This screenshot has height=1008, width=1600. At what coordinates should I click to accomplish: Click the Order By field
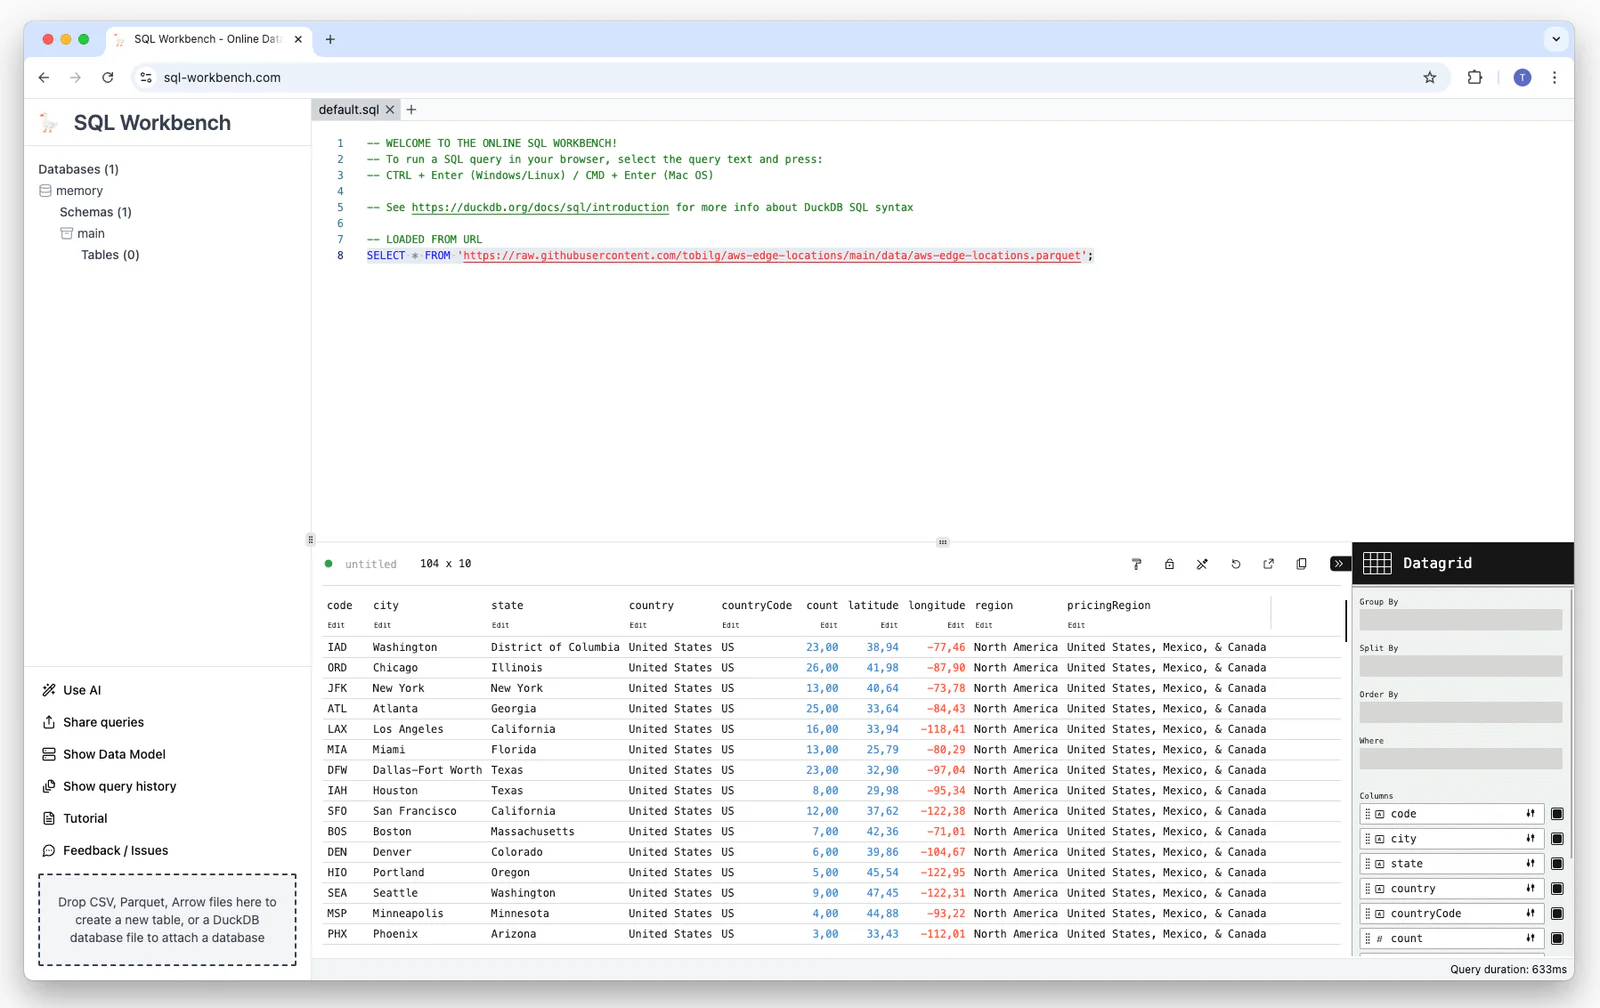(1460, 712)
